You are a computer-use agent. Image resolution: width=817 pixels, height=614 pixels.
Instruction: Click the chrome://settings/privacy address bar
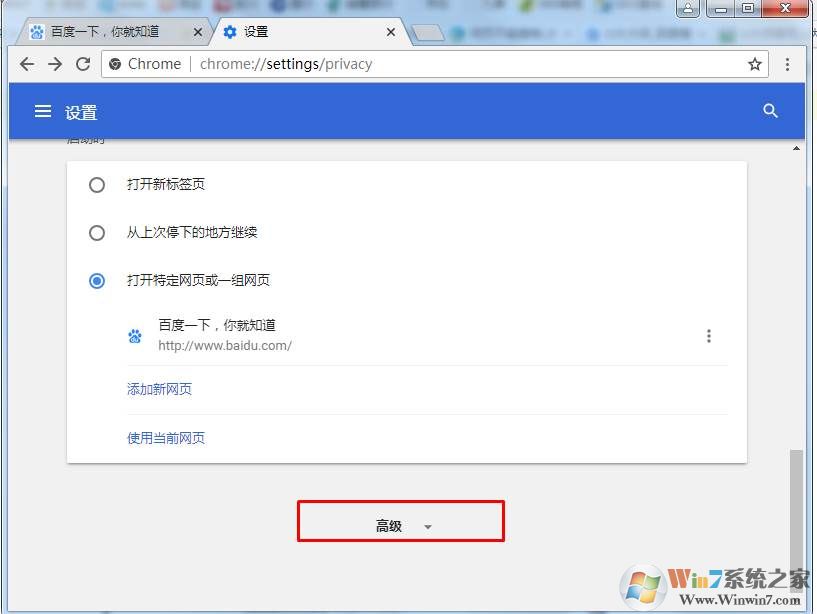point(435,64)
